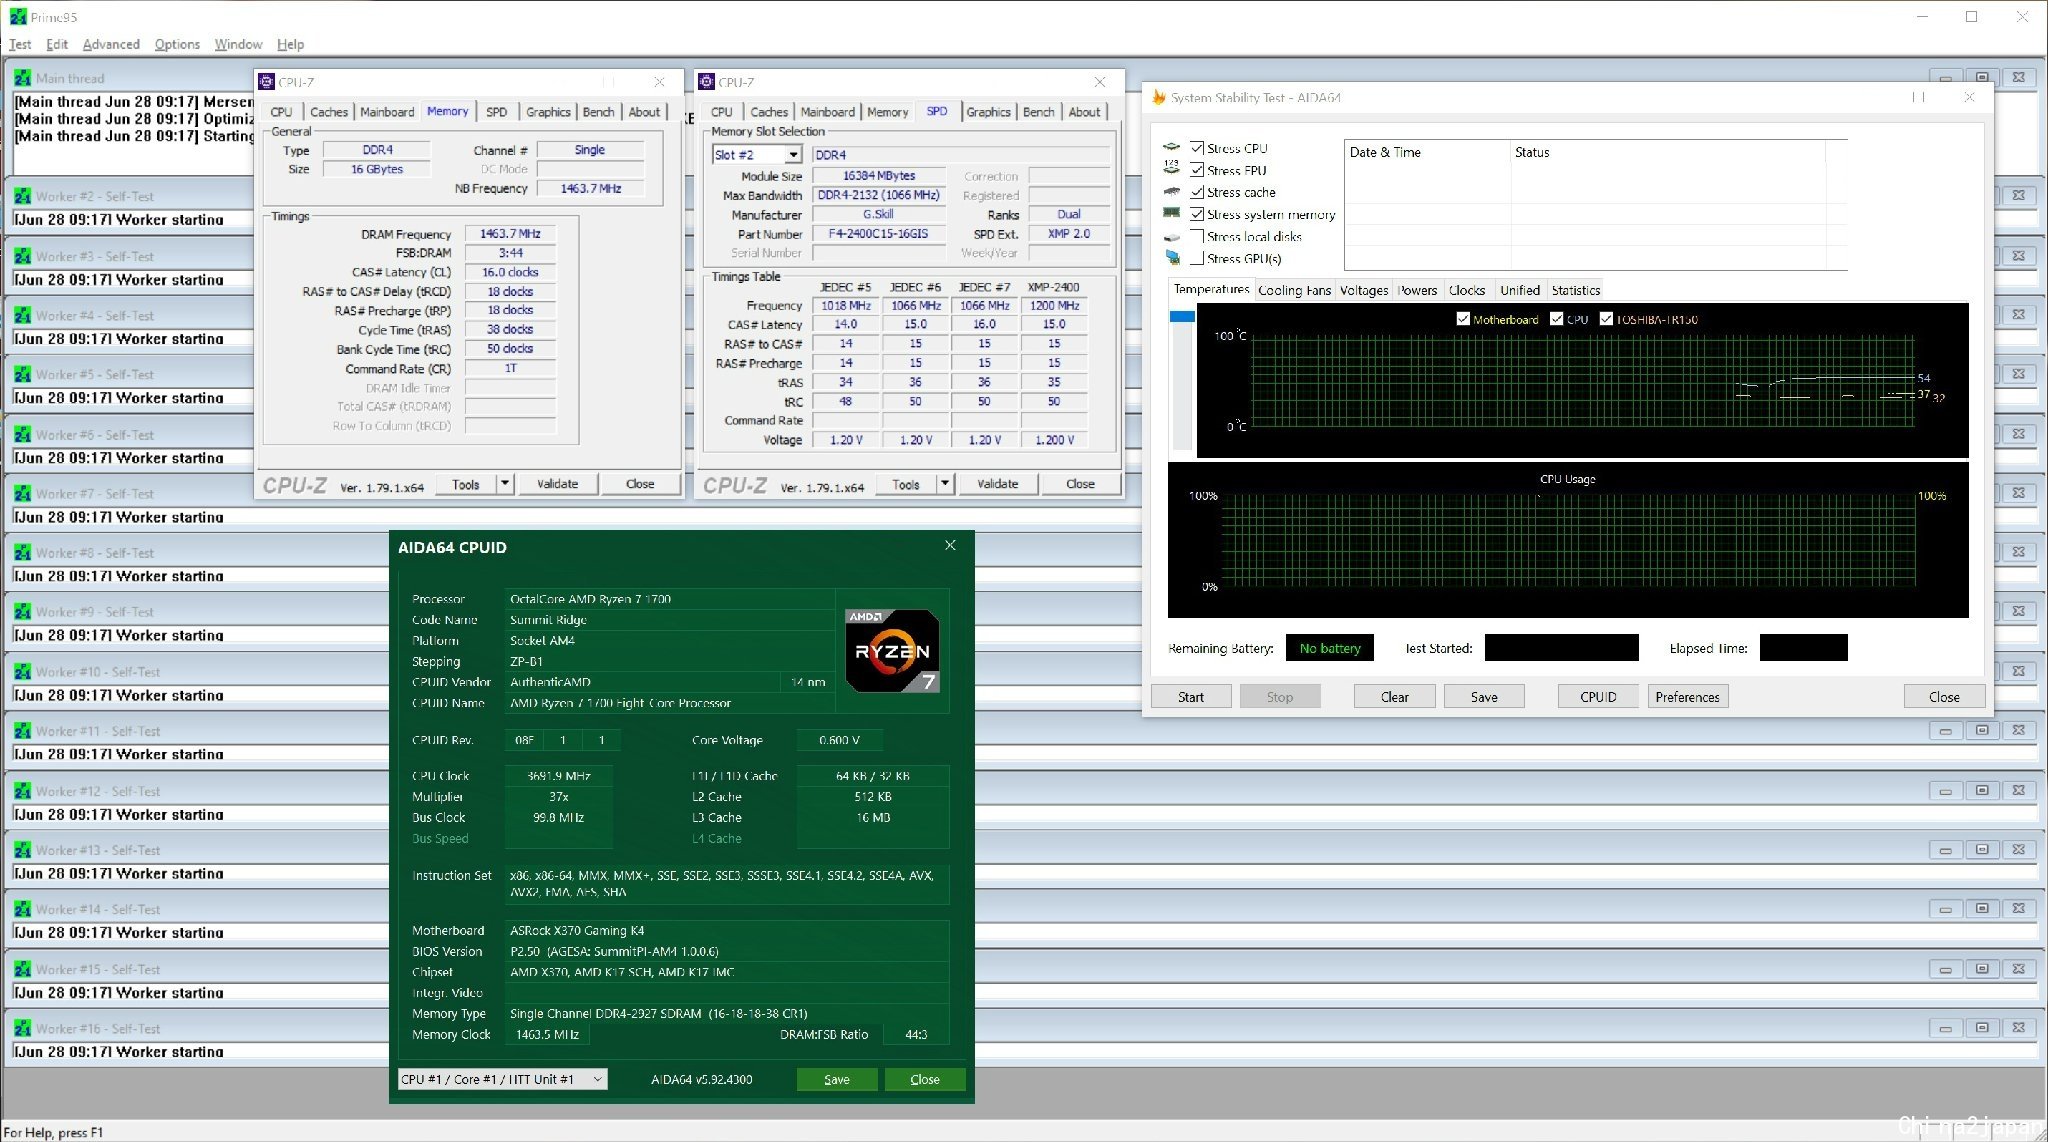
Task: Click the blue graph scroll indicator bar in AIDA64
Action: click(1182, 316)
